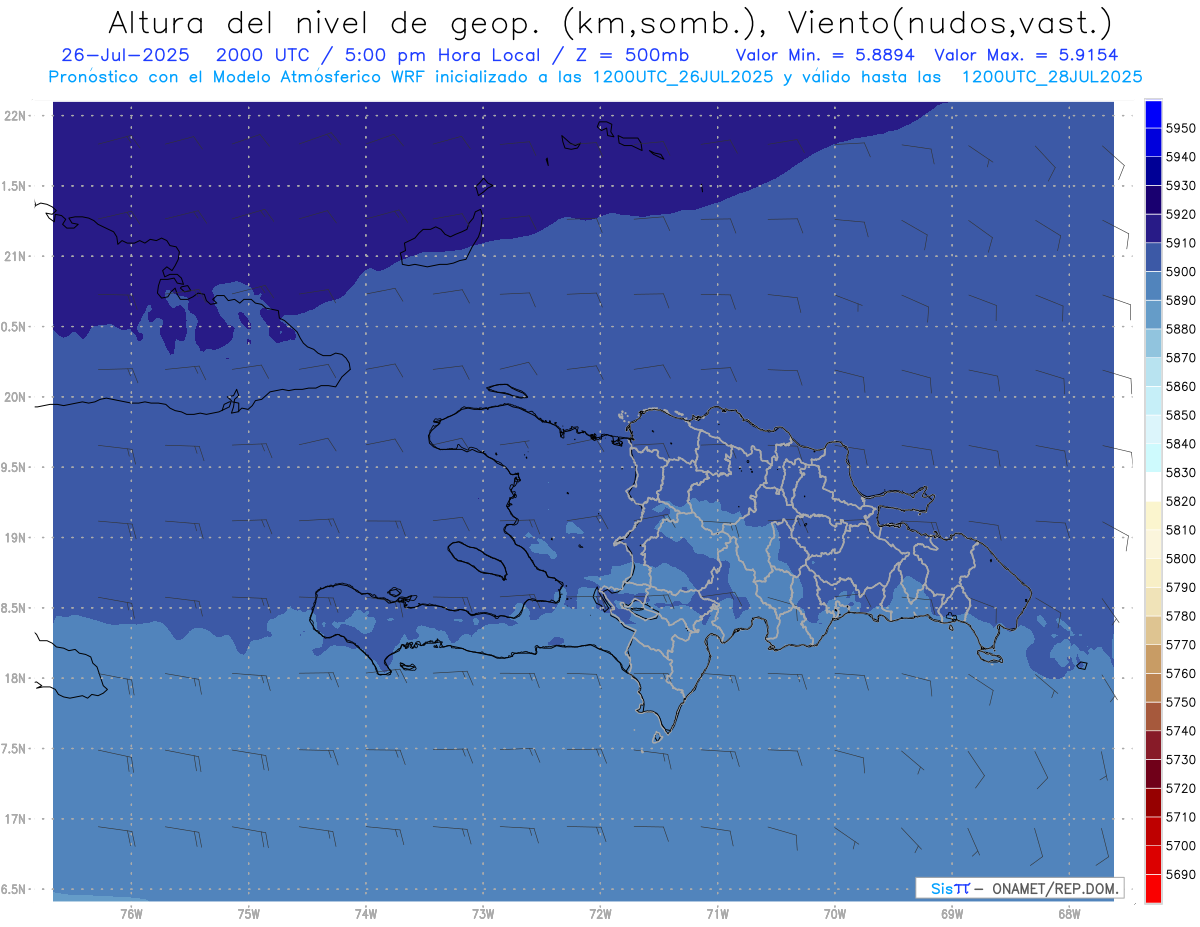Click the 20N latitude label

pos(16,397)
